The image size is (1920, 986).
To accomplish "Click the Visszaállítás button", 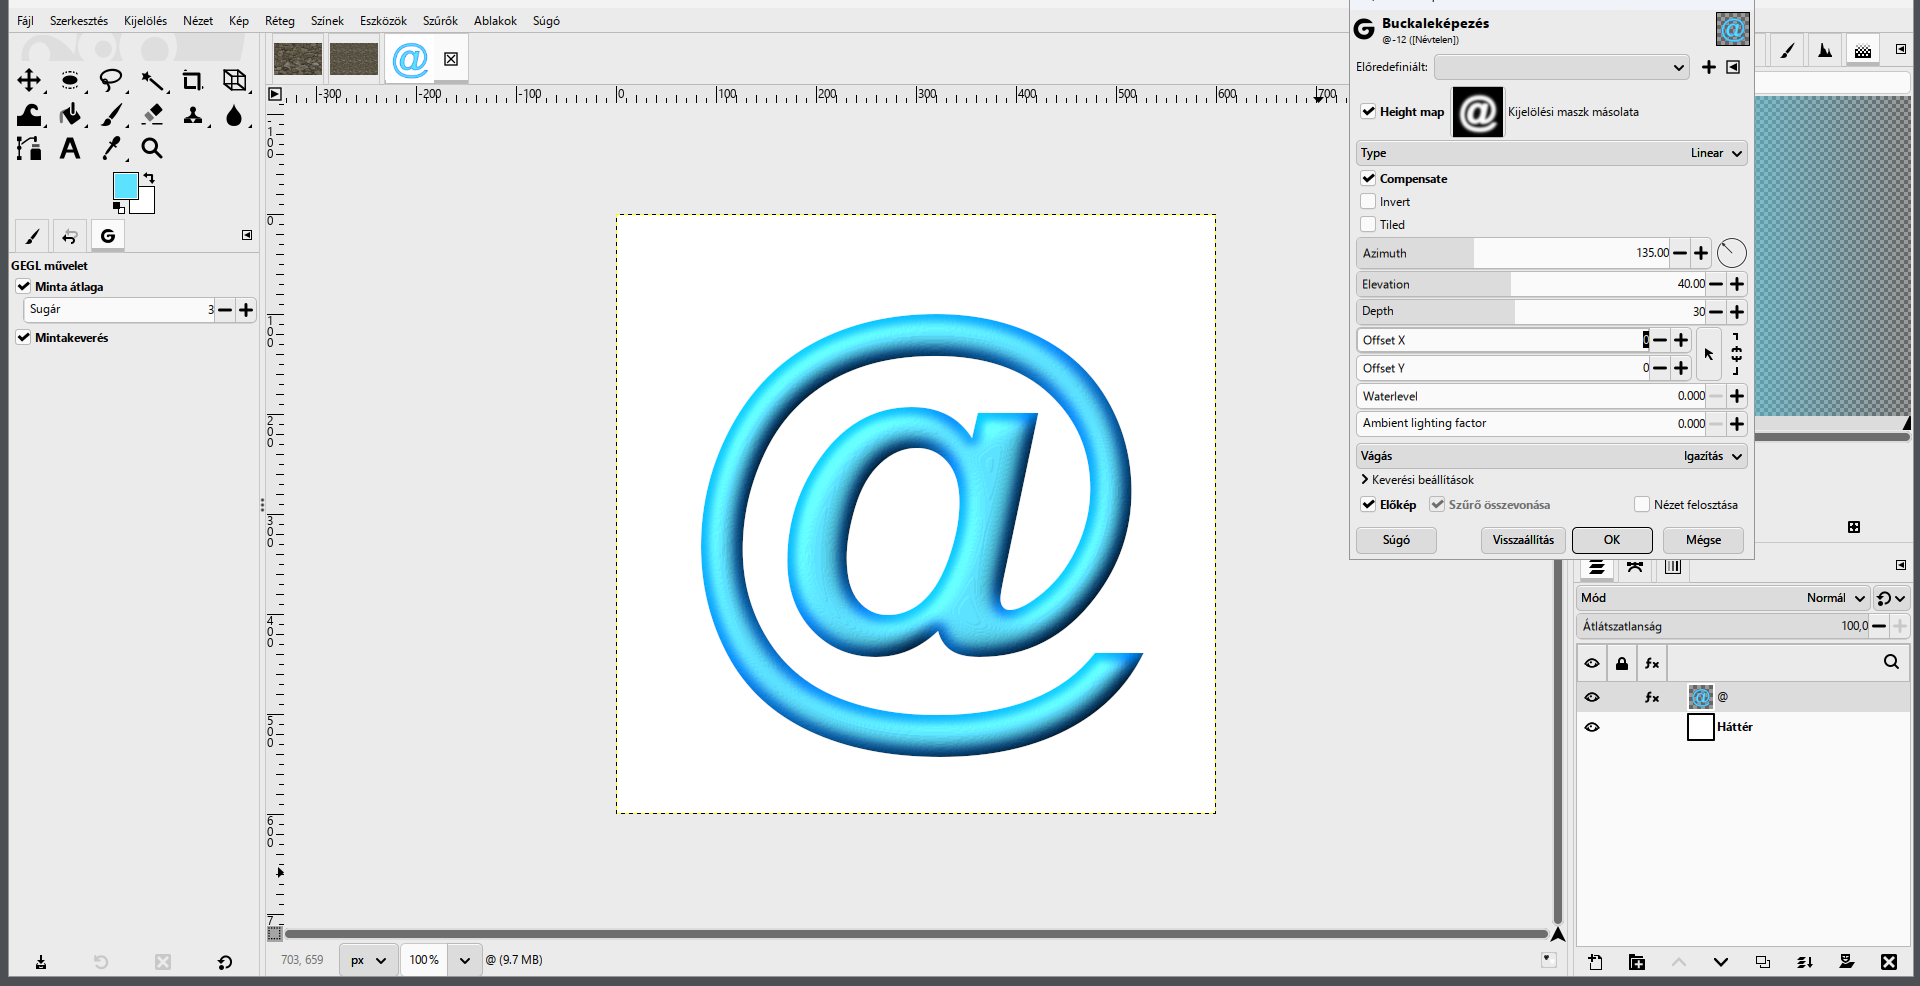I will click(1523, 540).
